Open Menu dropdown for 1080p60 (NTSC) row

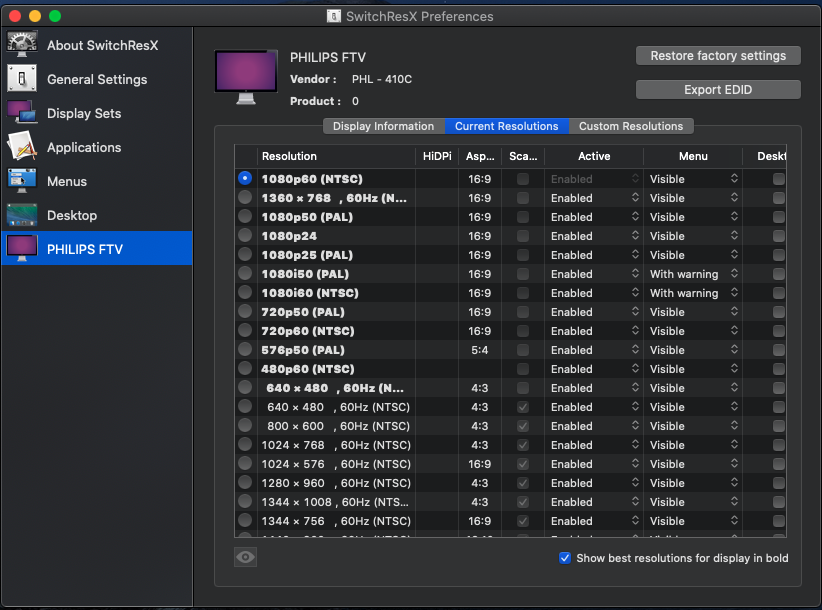coord(693,179)
